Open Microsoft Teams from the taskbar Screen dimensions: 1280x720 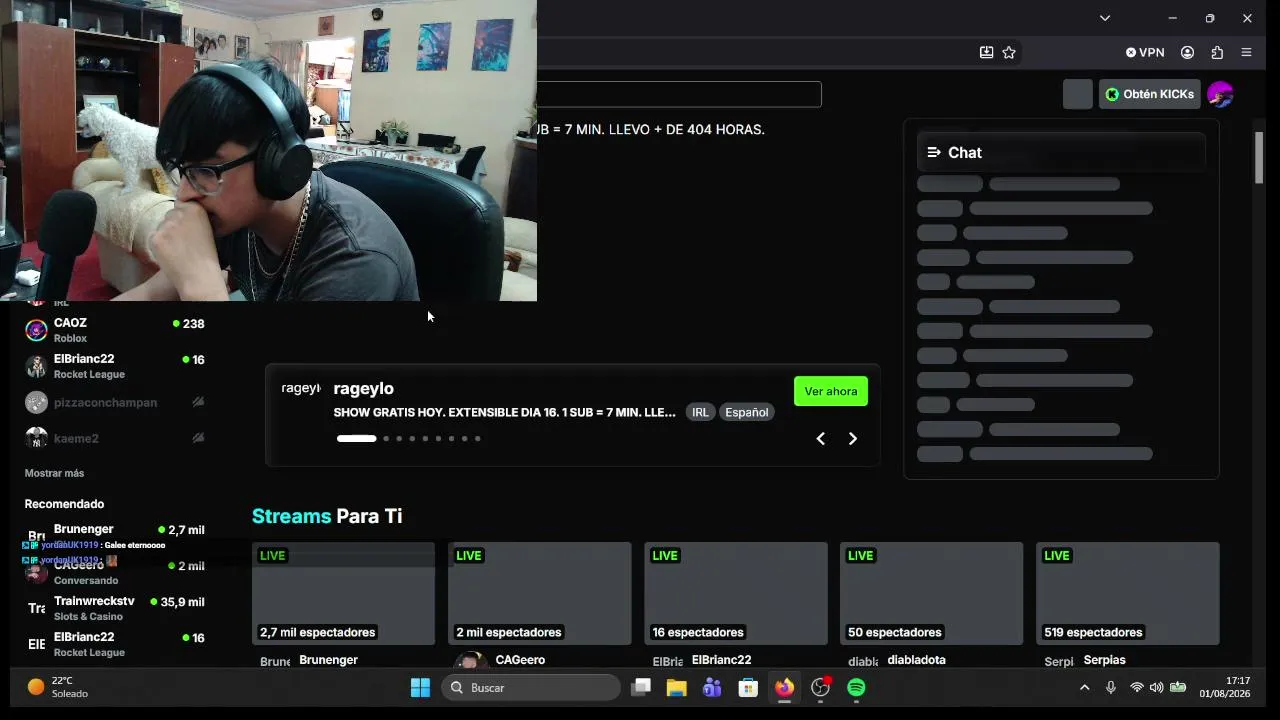tap(712, 687)
